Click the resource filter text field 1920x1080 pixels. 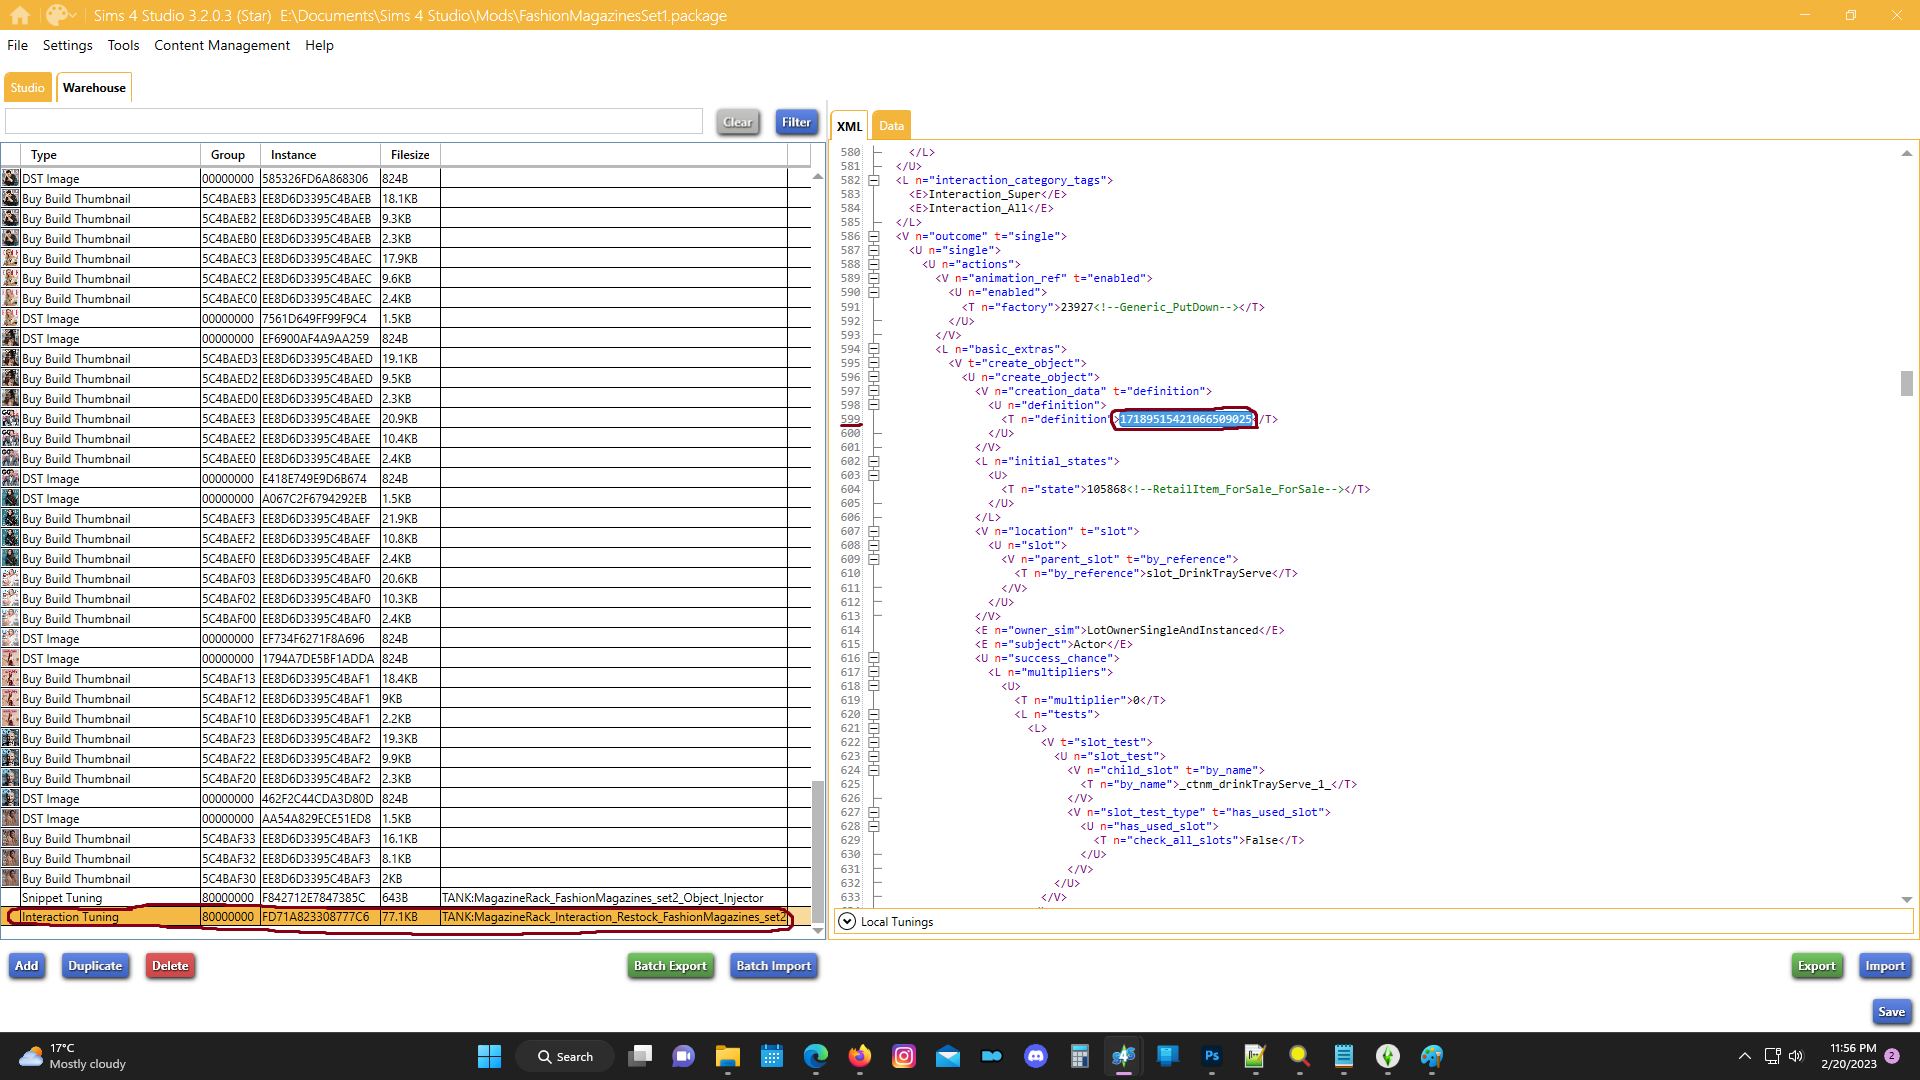354,122
